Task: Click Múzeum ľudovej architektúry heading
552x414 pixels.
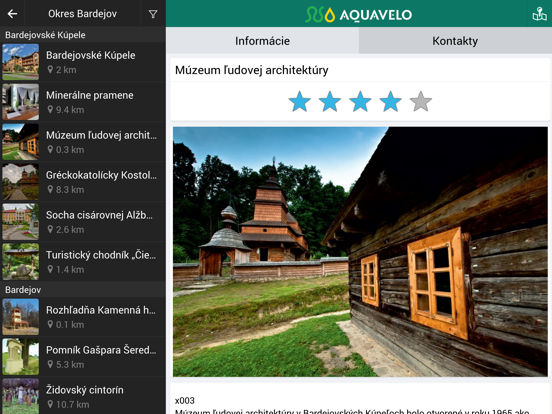Action: (252, 70)
